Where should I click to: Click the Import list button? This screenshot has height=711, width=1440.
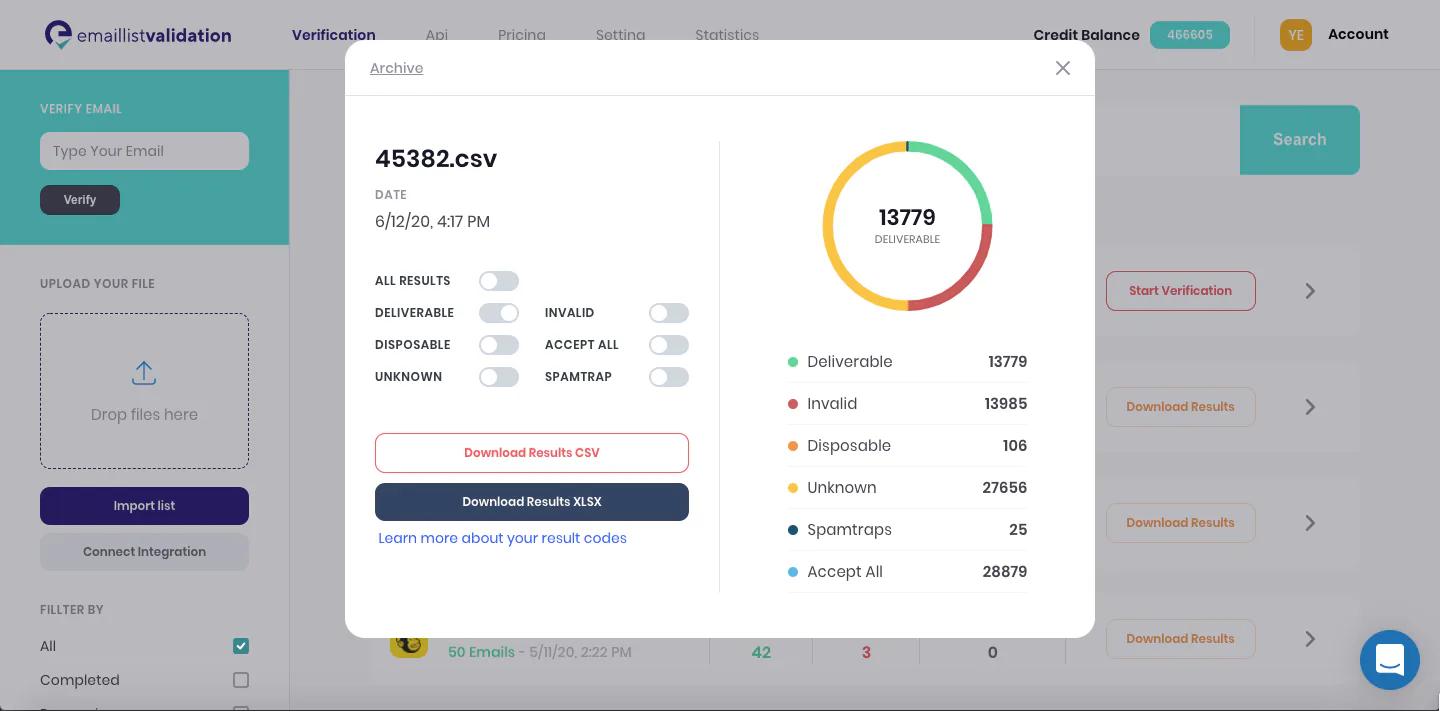click(144, 506)
